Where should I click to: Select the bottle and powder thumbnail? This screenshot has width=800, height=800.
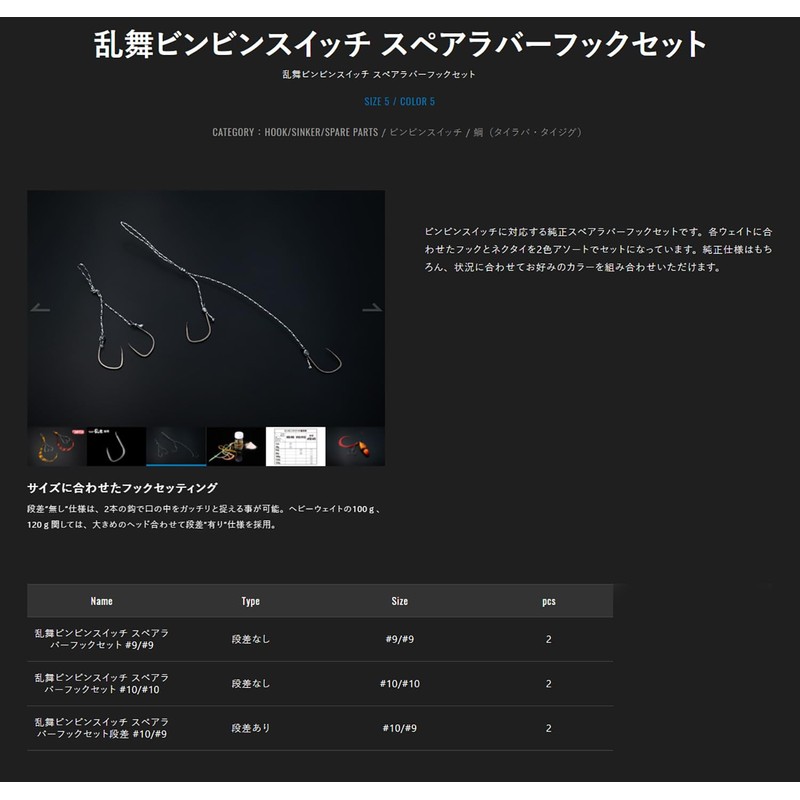pyautogui.click(x=236, y=446)
